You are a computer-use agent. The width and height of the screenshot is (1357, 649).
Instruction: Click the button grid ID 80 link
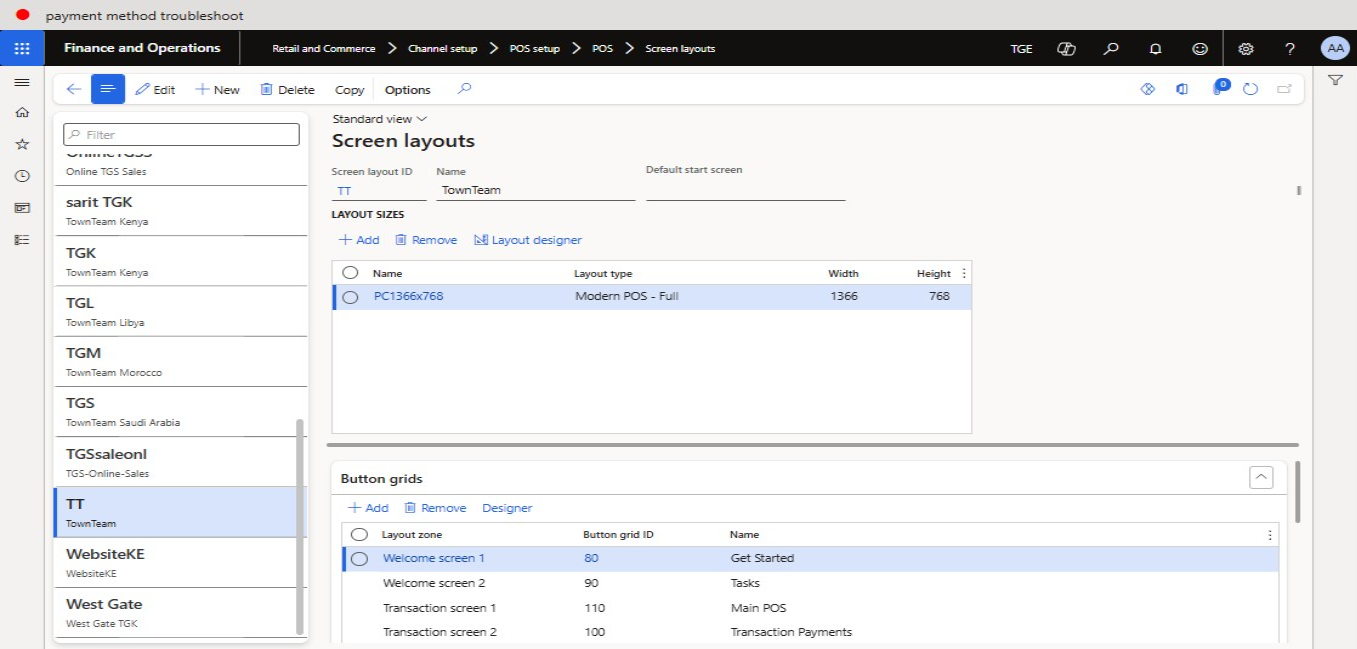coord(591,558)
